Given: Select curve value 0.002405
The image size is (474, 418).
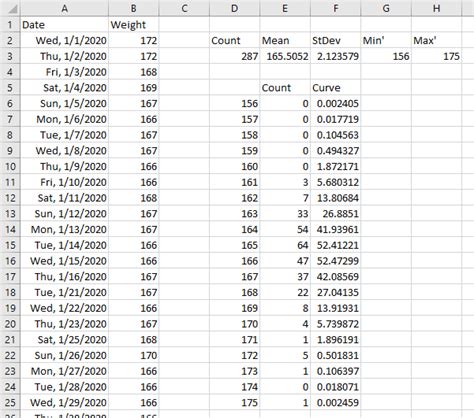Looking at the screenshot, I should pos(335,103).
